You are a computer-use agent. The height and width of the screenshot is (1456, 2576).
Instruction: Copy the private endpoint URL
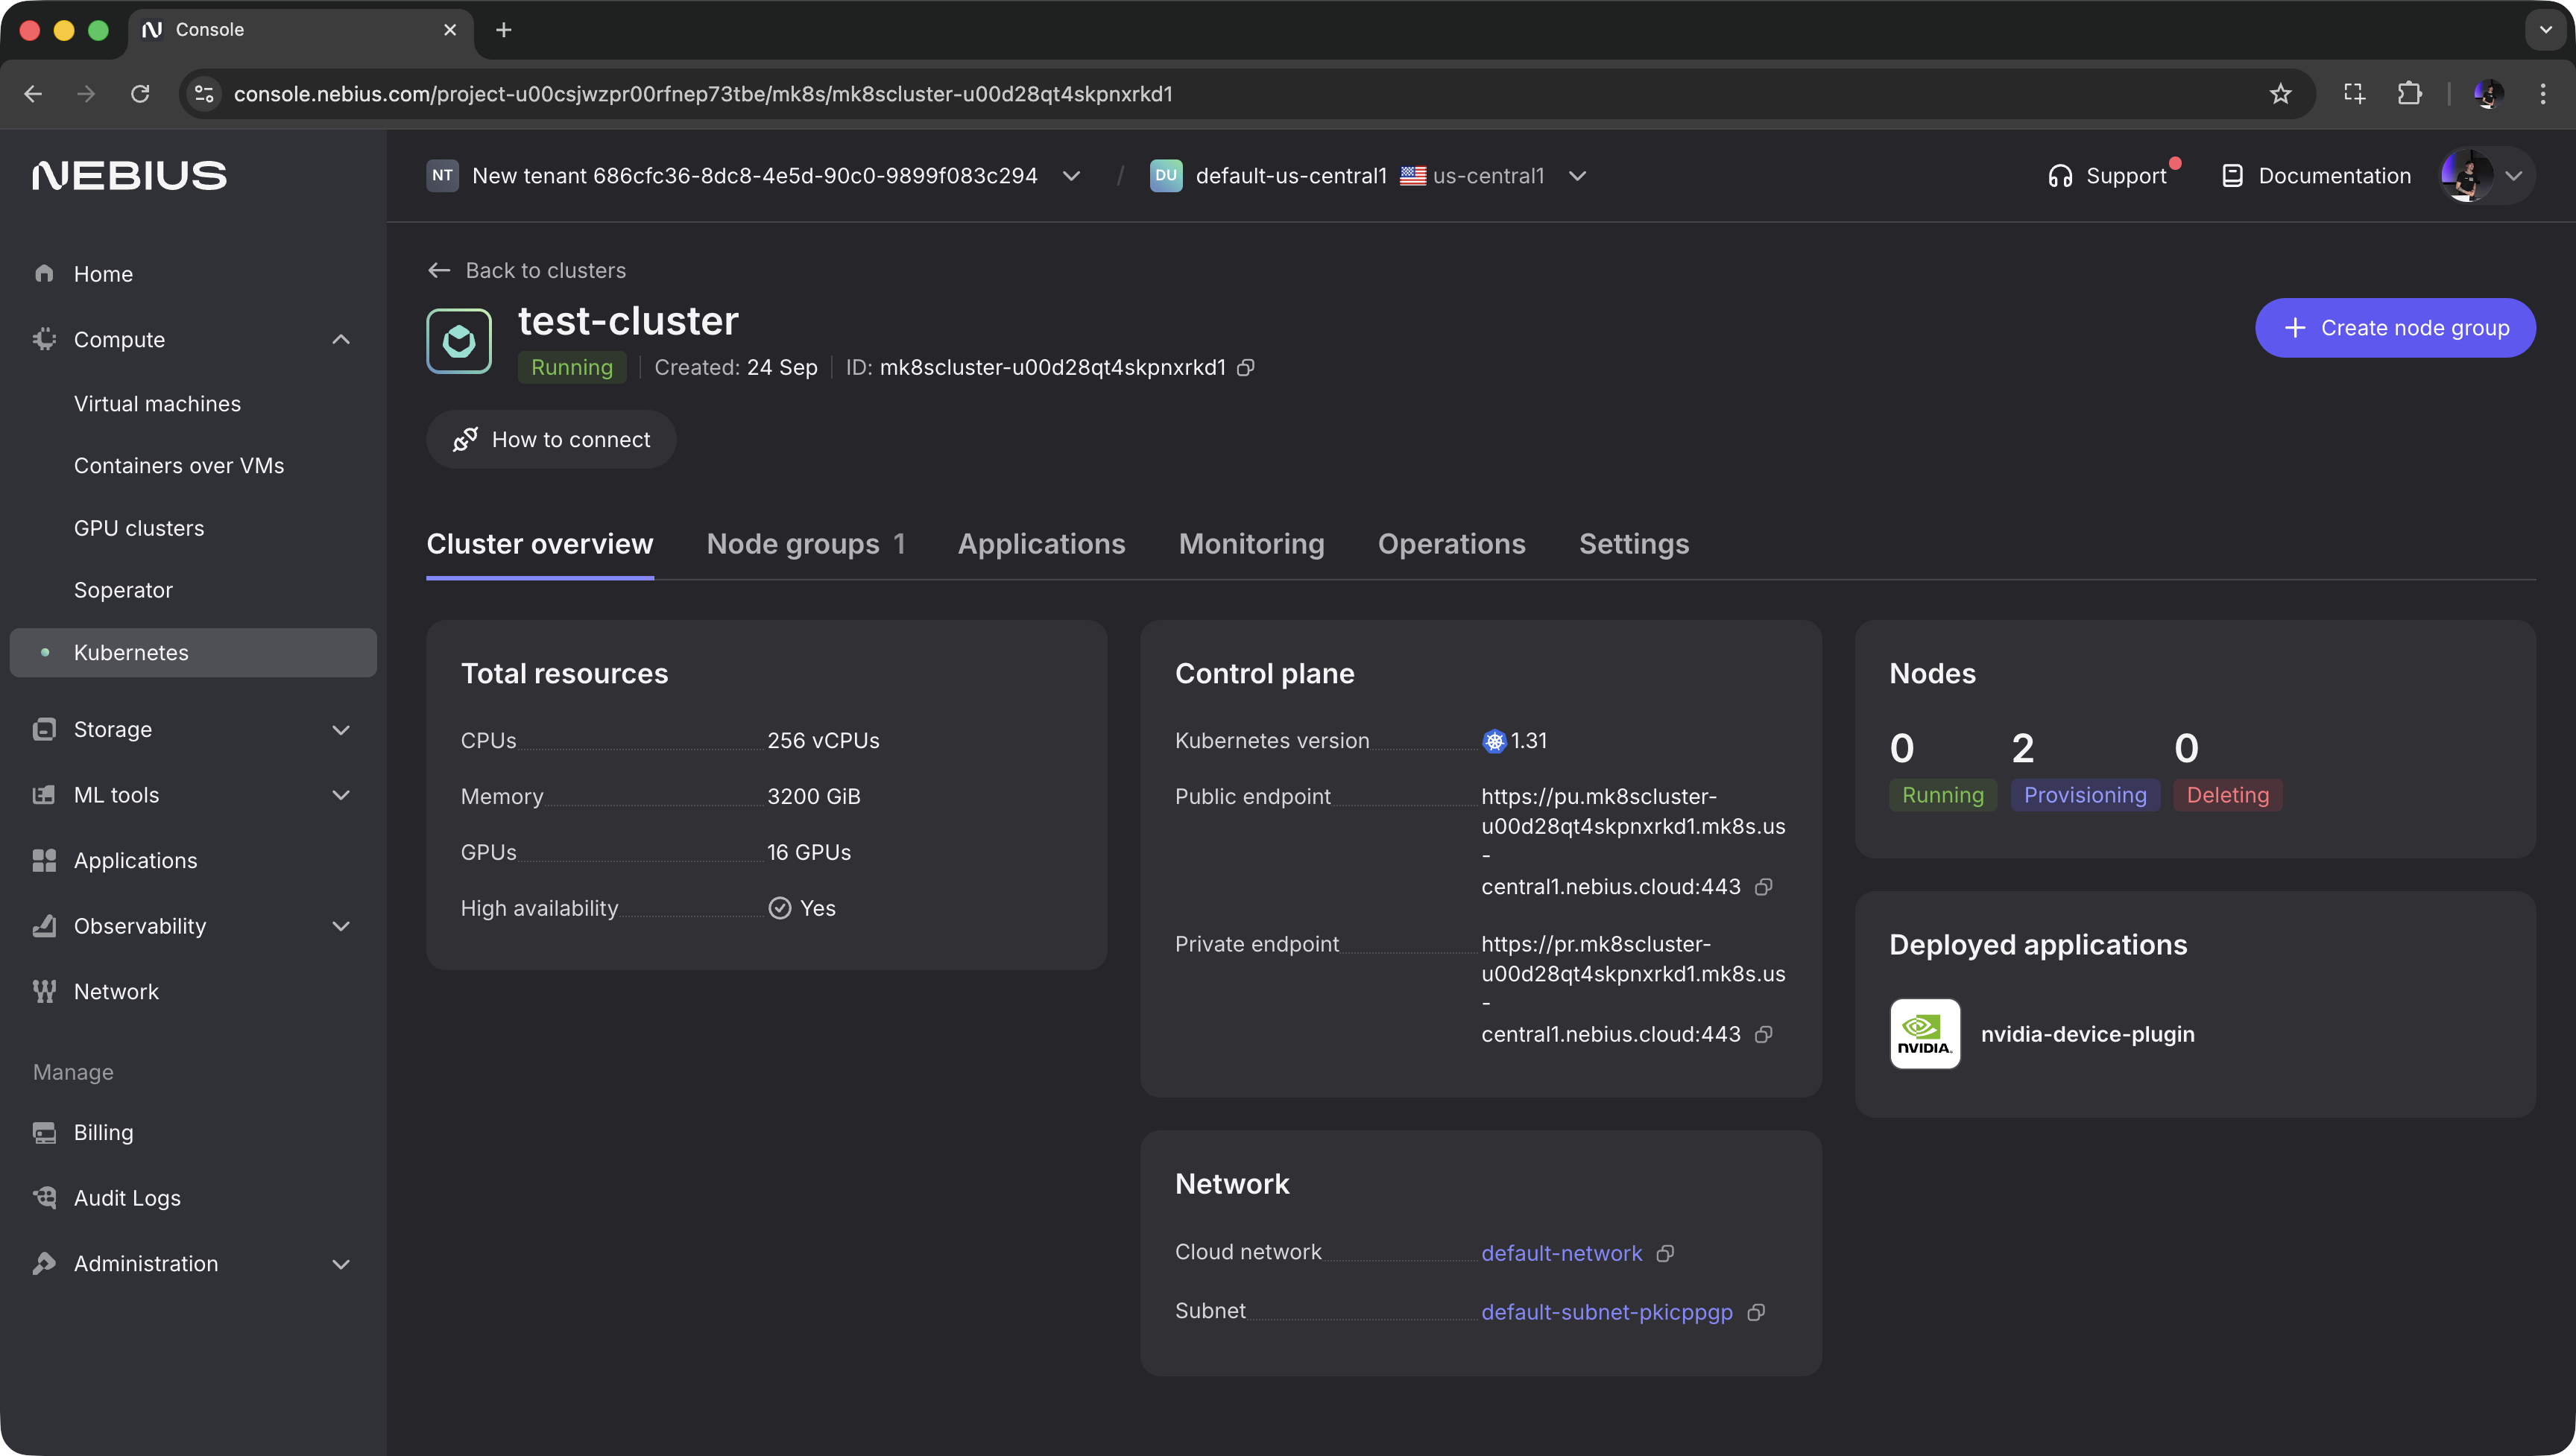1764,1034
